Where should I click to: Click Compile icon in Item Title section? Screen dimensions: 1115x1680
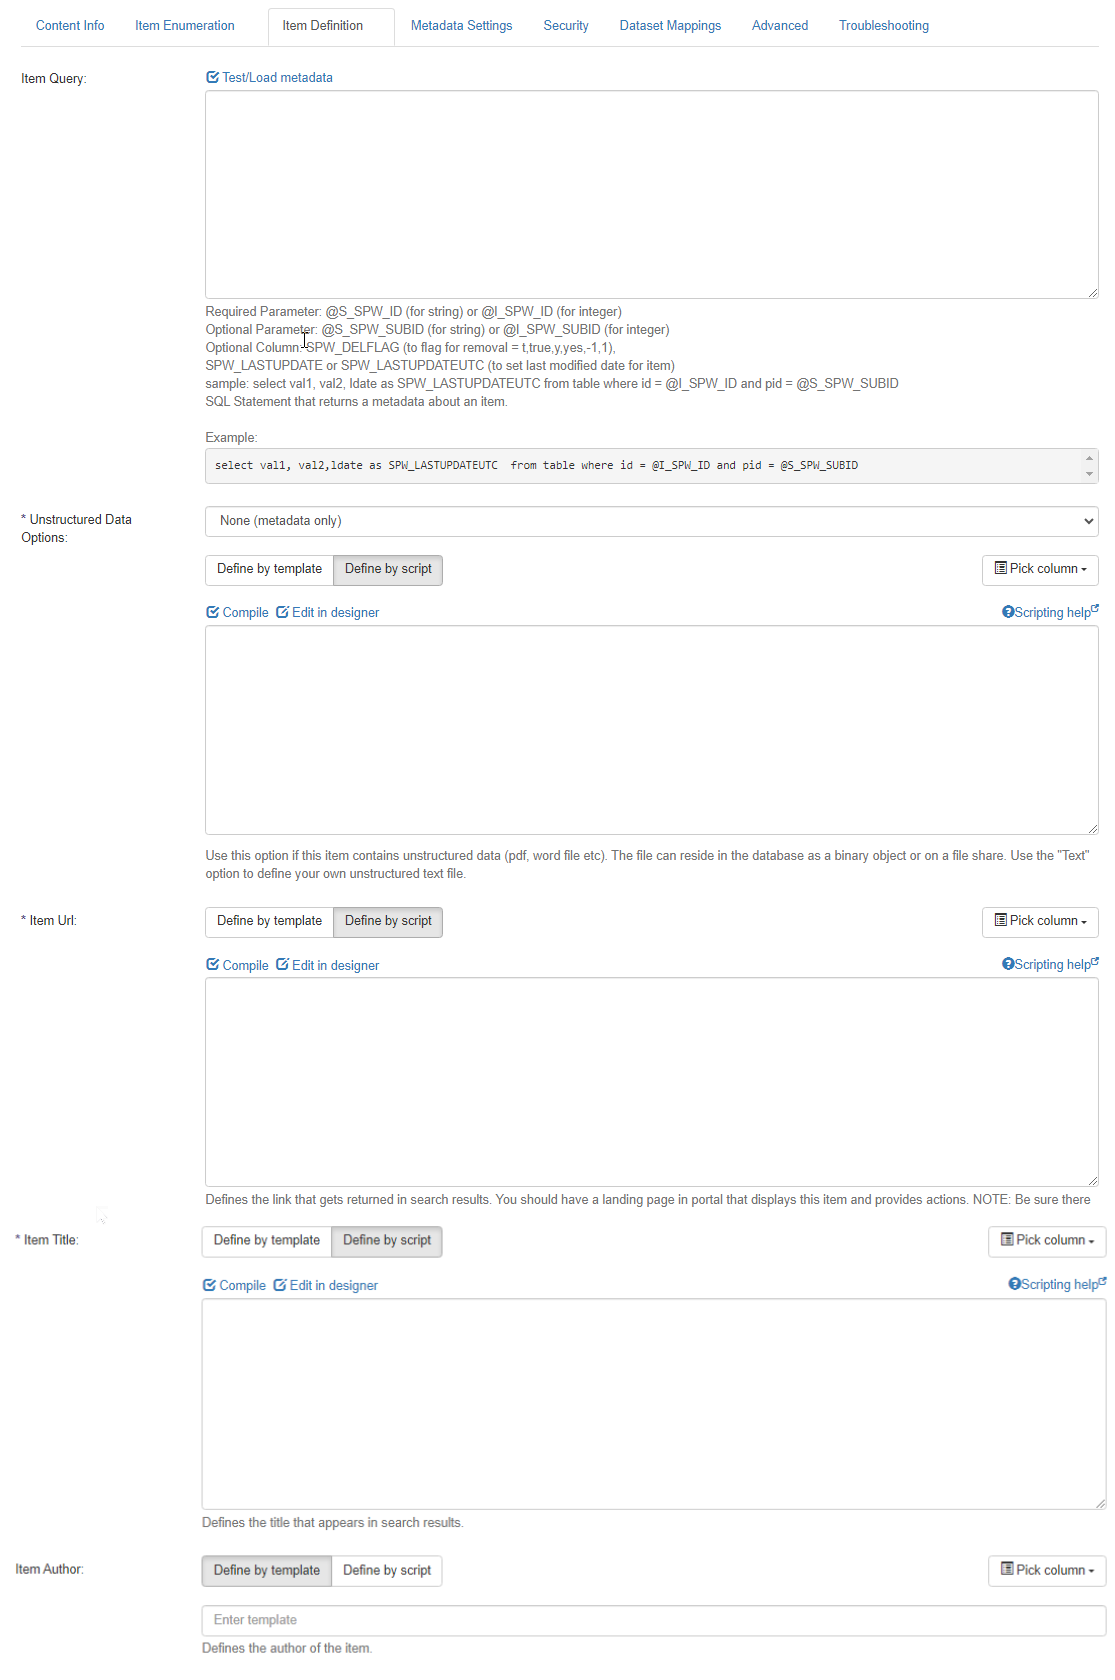point(209,1285)
